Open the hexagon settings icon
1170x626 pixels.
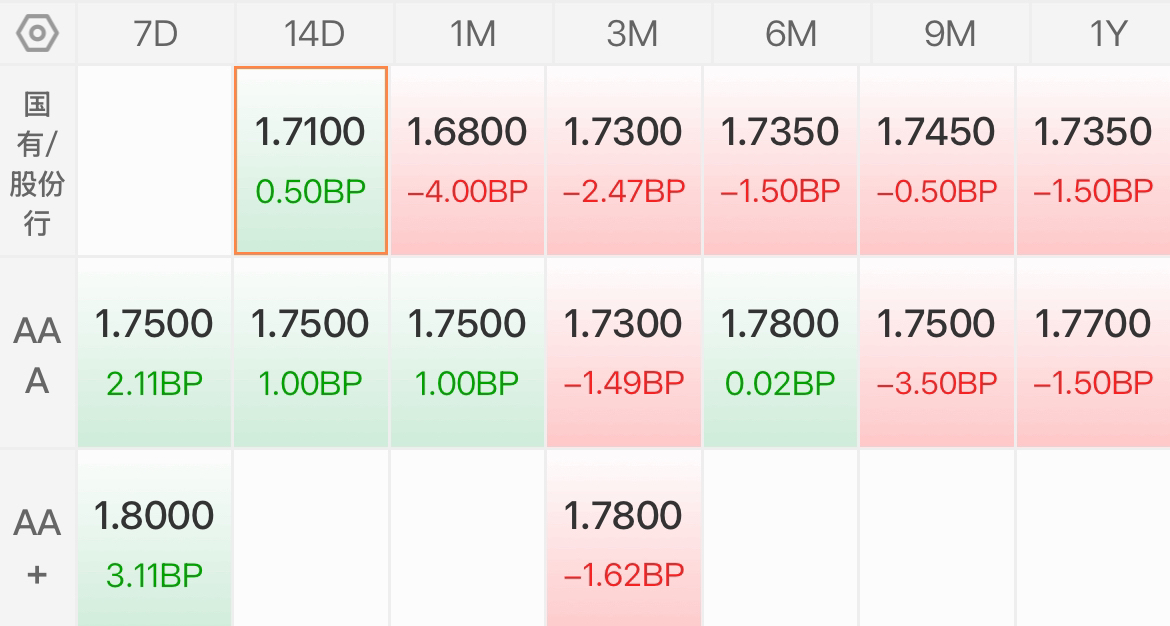(37, 34)
